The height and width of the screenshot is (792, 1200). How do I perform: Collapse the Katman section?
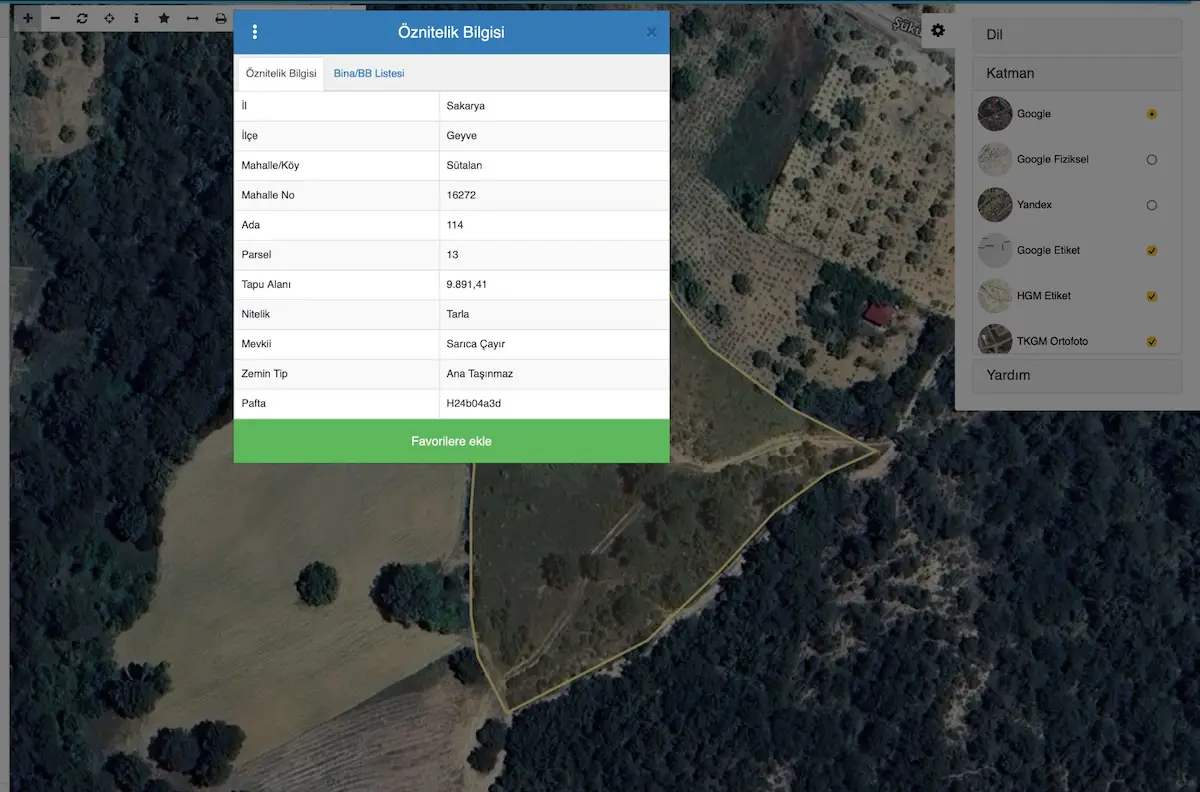tap(1077, 73)
